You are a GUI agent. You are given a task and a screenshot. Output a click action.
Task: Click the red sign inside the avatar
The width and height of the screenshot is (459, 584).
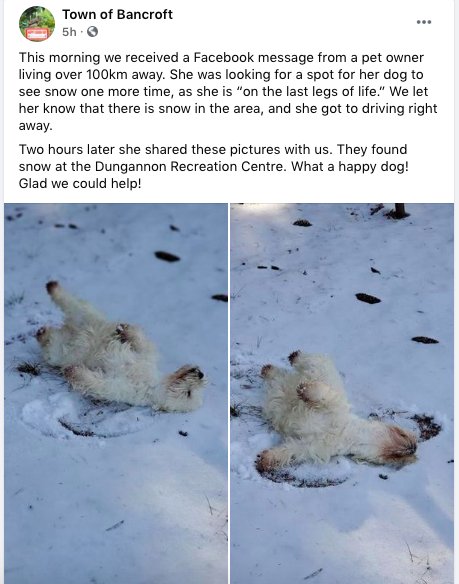(37, 34)
